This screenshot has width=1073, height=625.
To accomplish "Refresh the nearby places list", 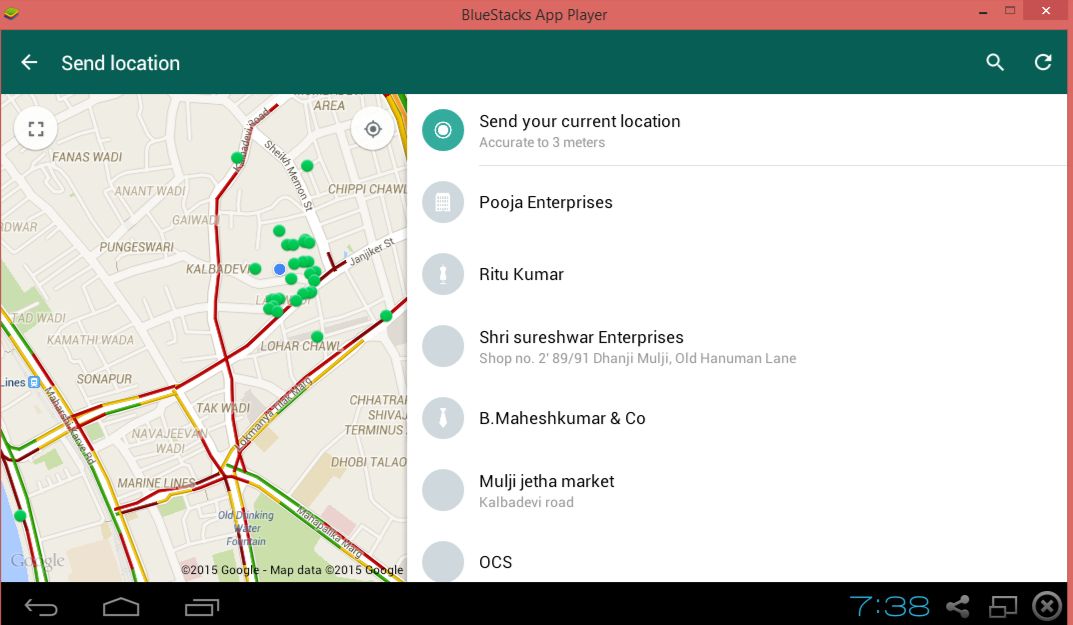I will coord(1043,63).
